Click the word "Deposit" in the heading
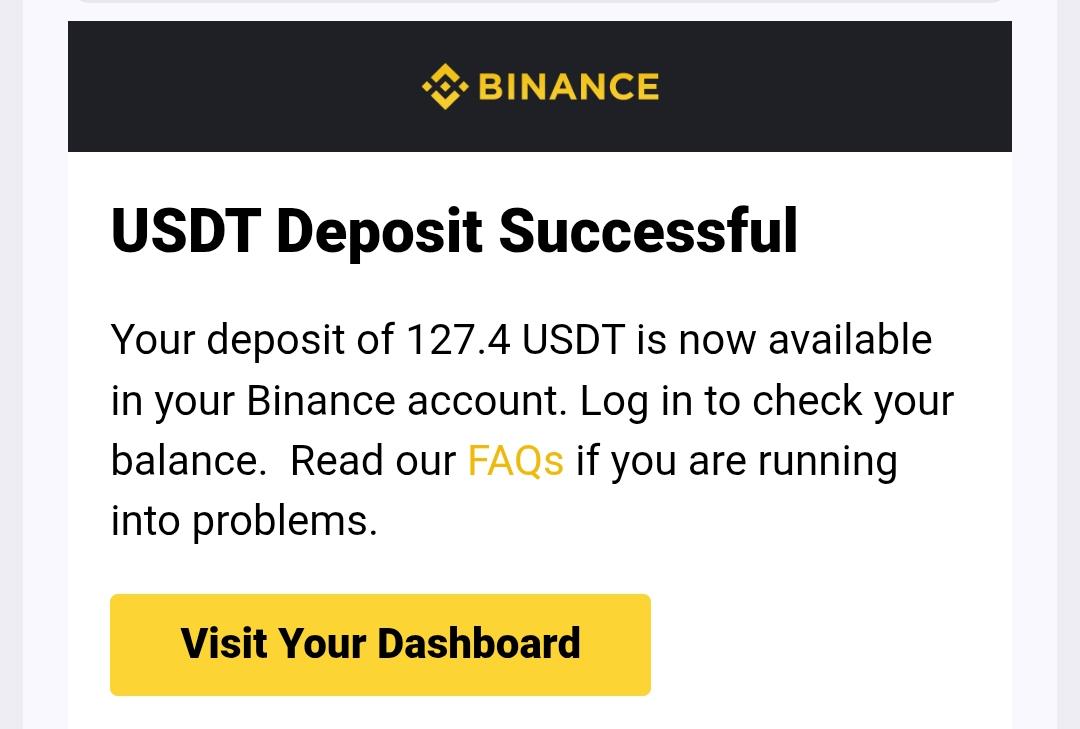The image size is (1080, 729). 379,231
